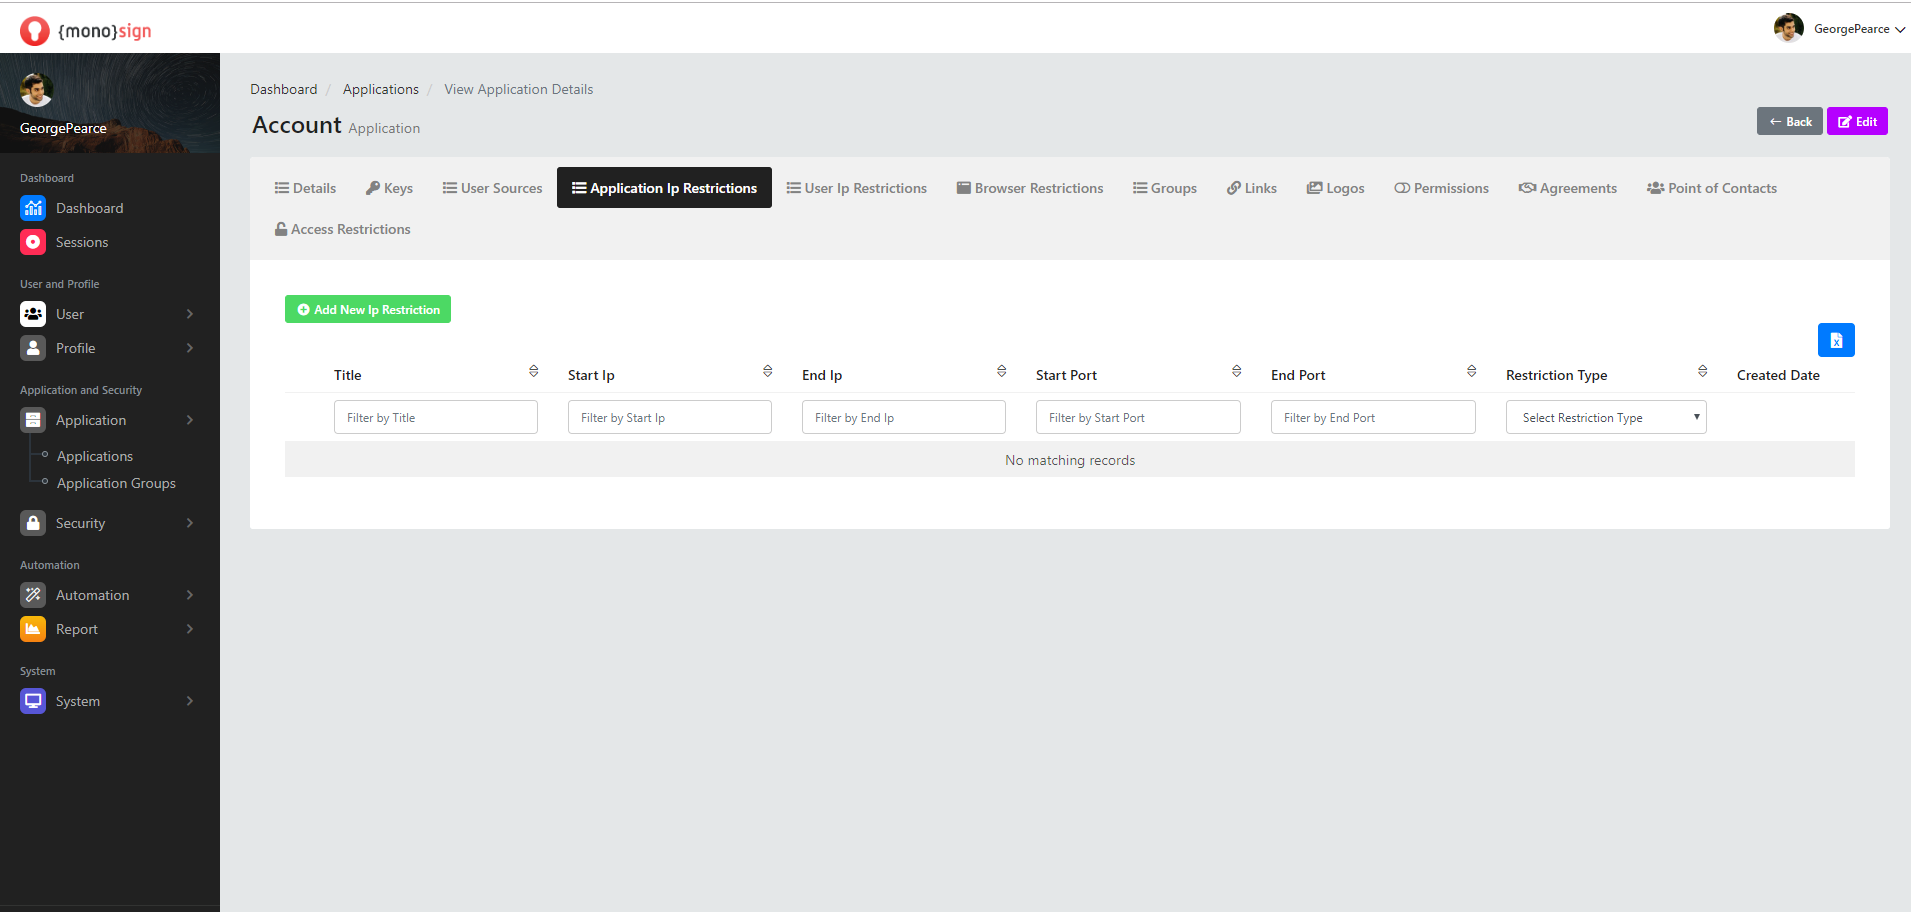This screenshot has width=1911, height=912.
Task: Click Add New Ip Restriction button
Action: point(368,309)
